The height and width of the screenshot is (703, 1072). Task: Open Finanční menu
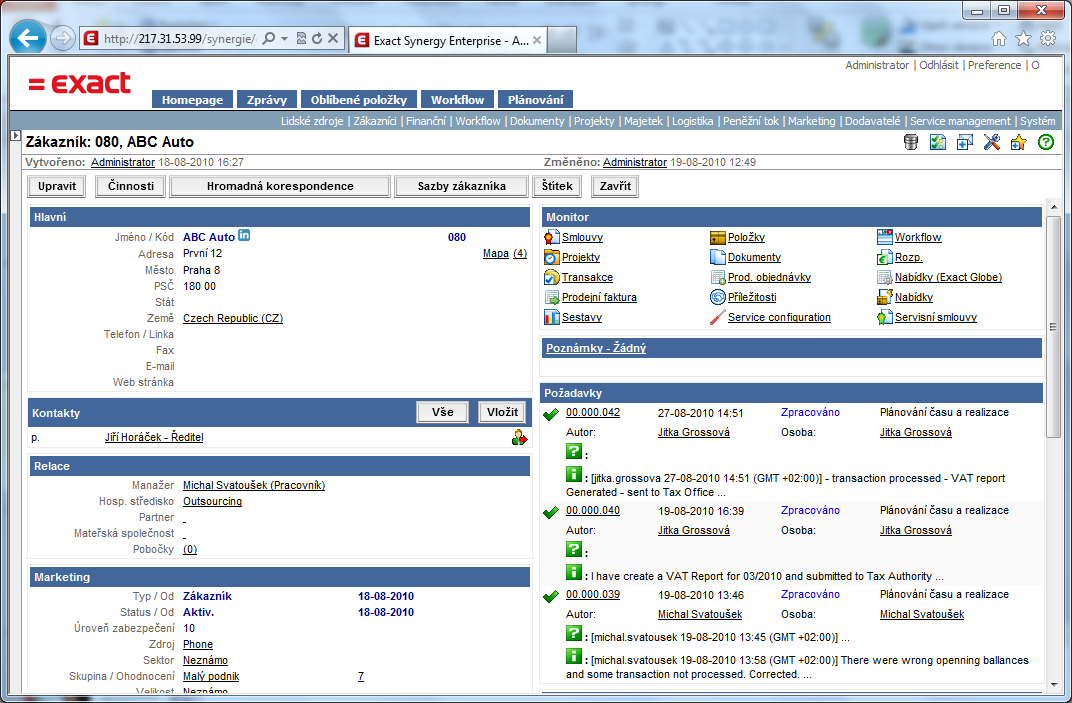426,121
